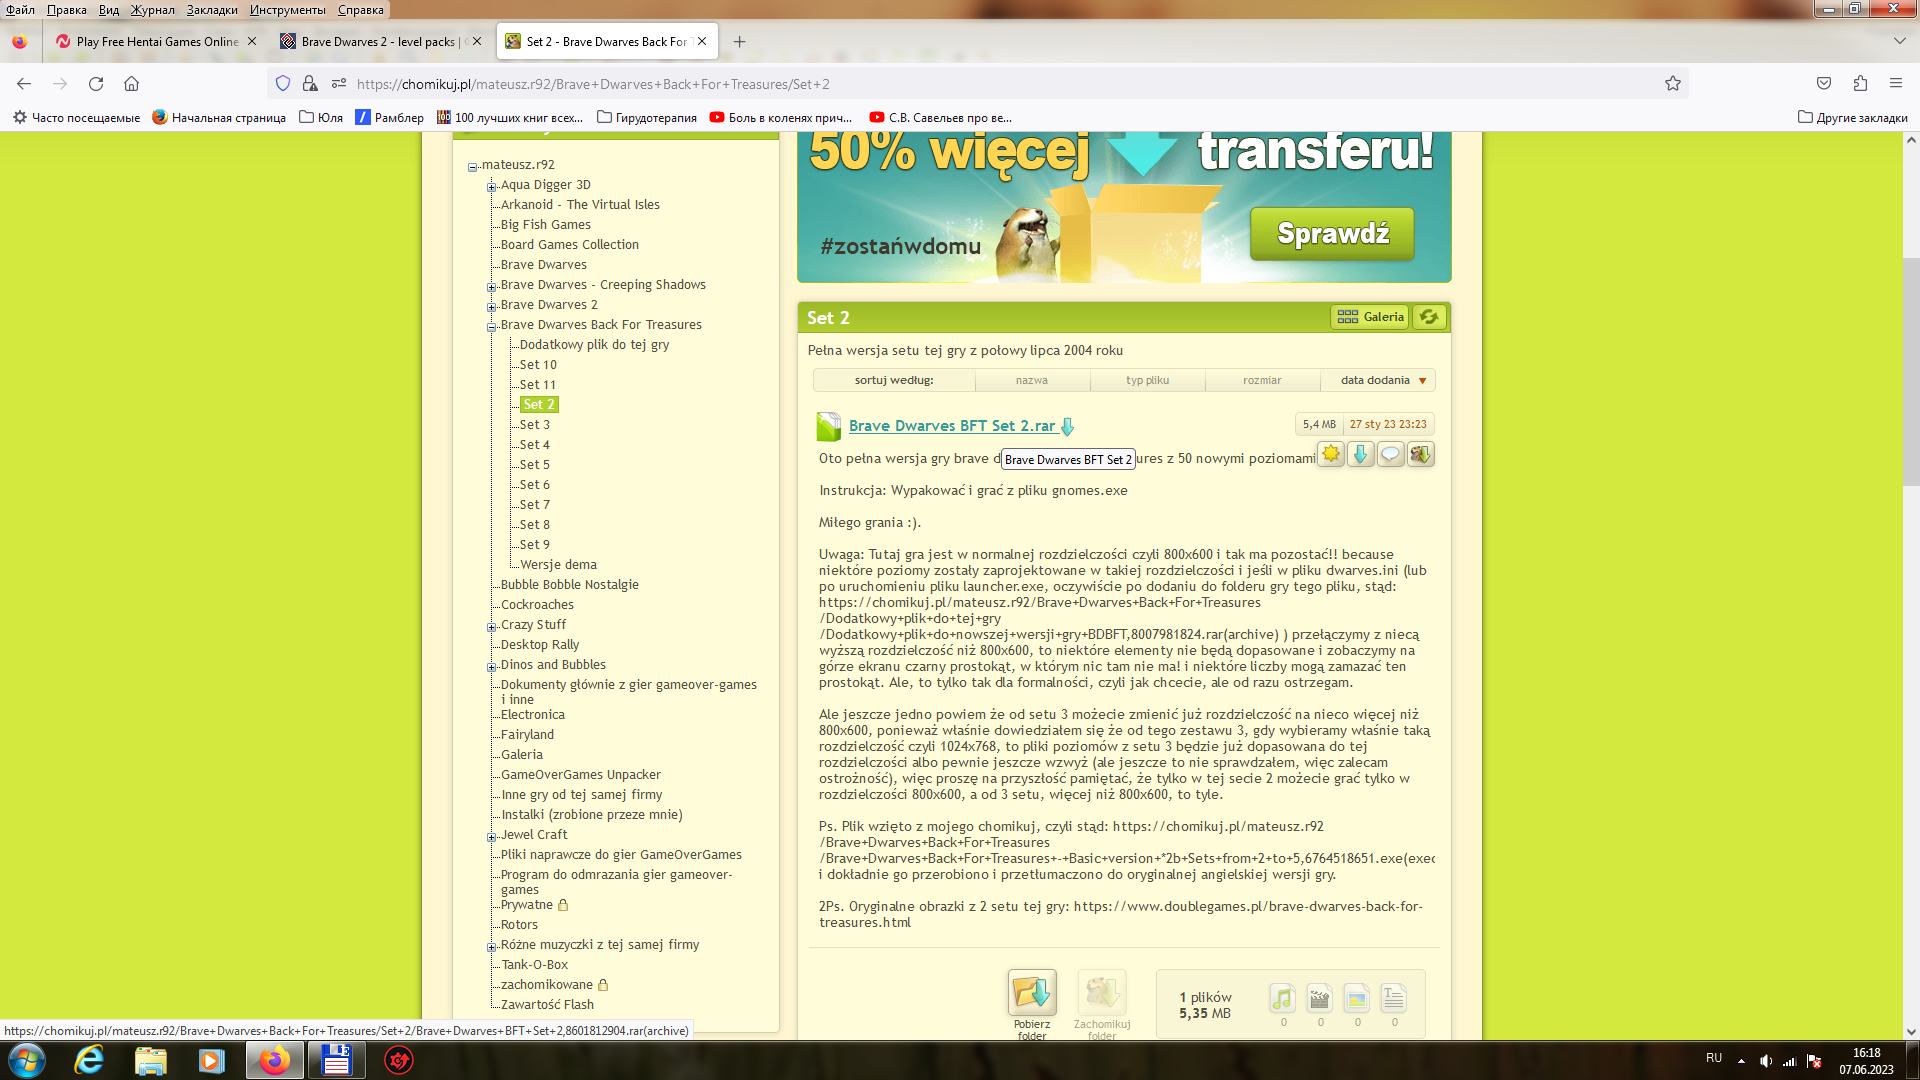Image resolution: width=1920 pixels, height=1080 pixels.
Task: Click the Sprawdź banner button
Action: point(1332,234)
